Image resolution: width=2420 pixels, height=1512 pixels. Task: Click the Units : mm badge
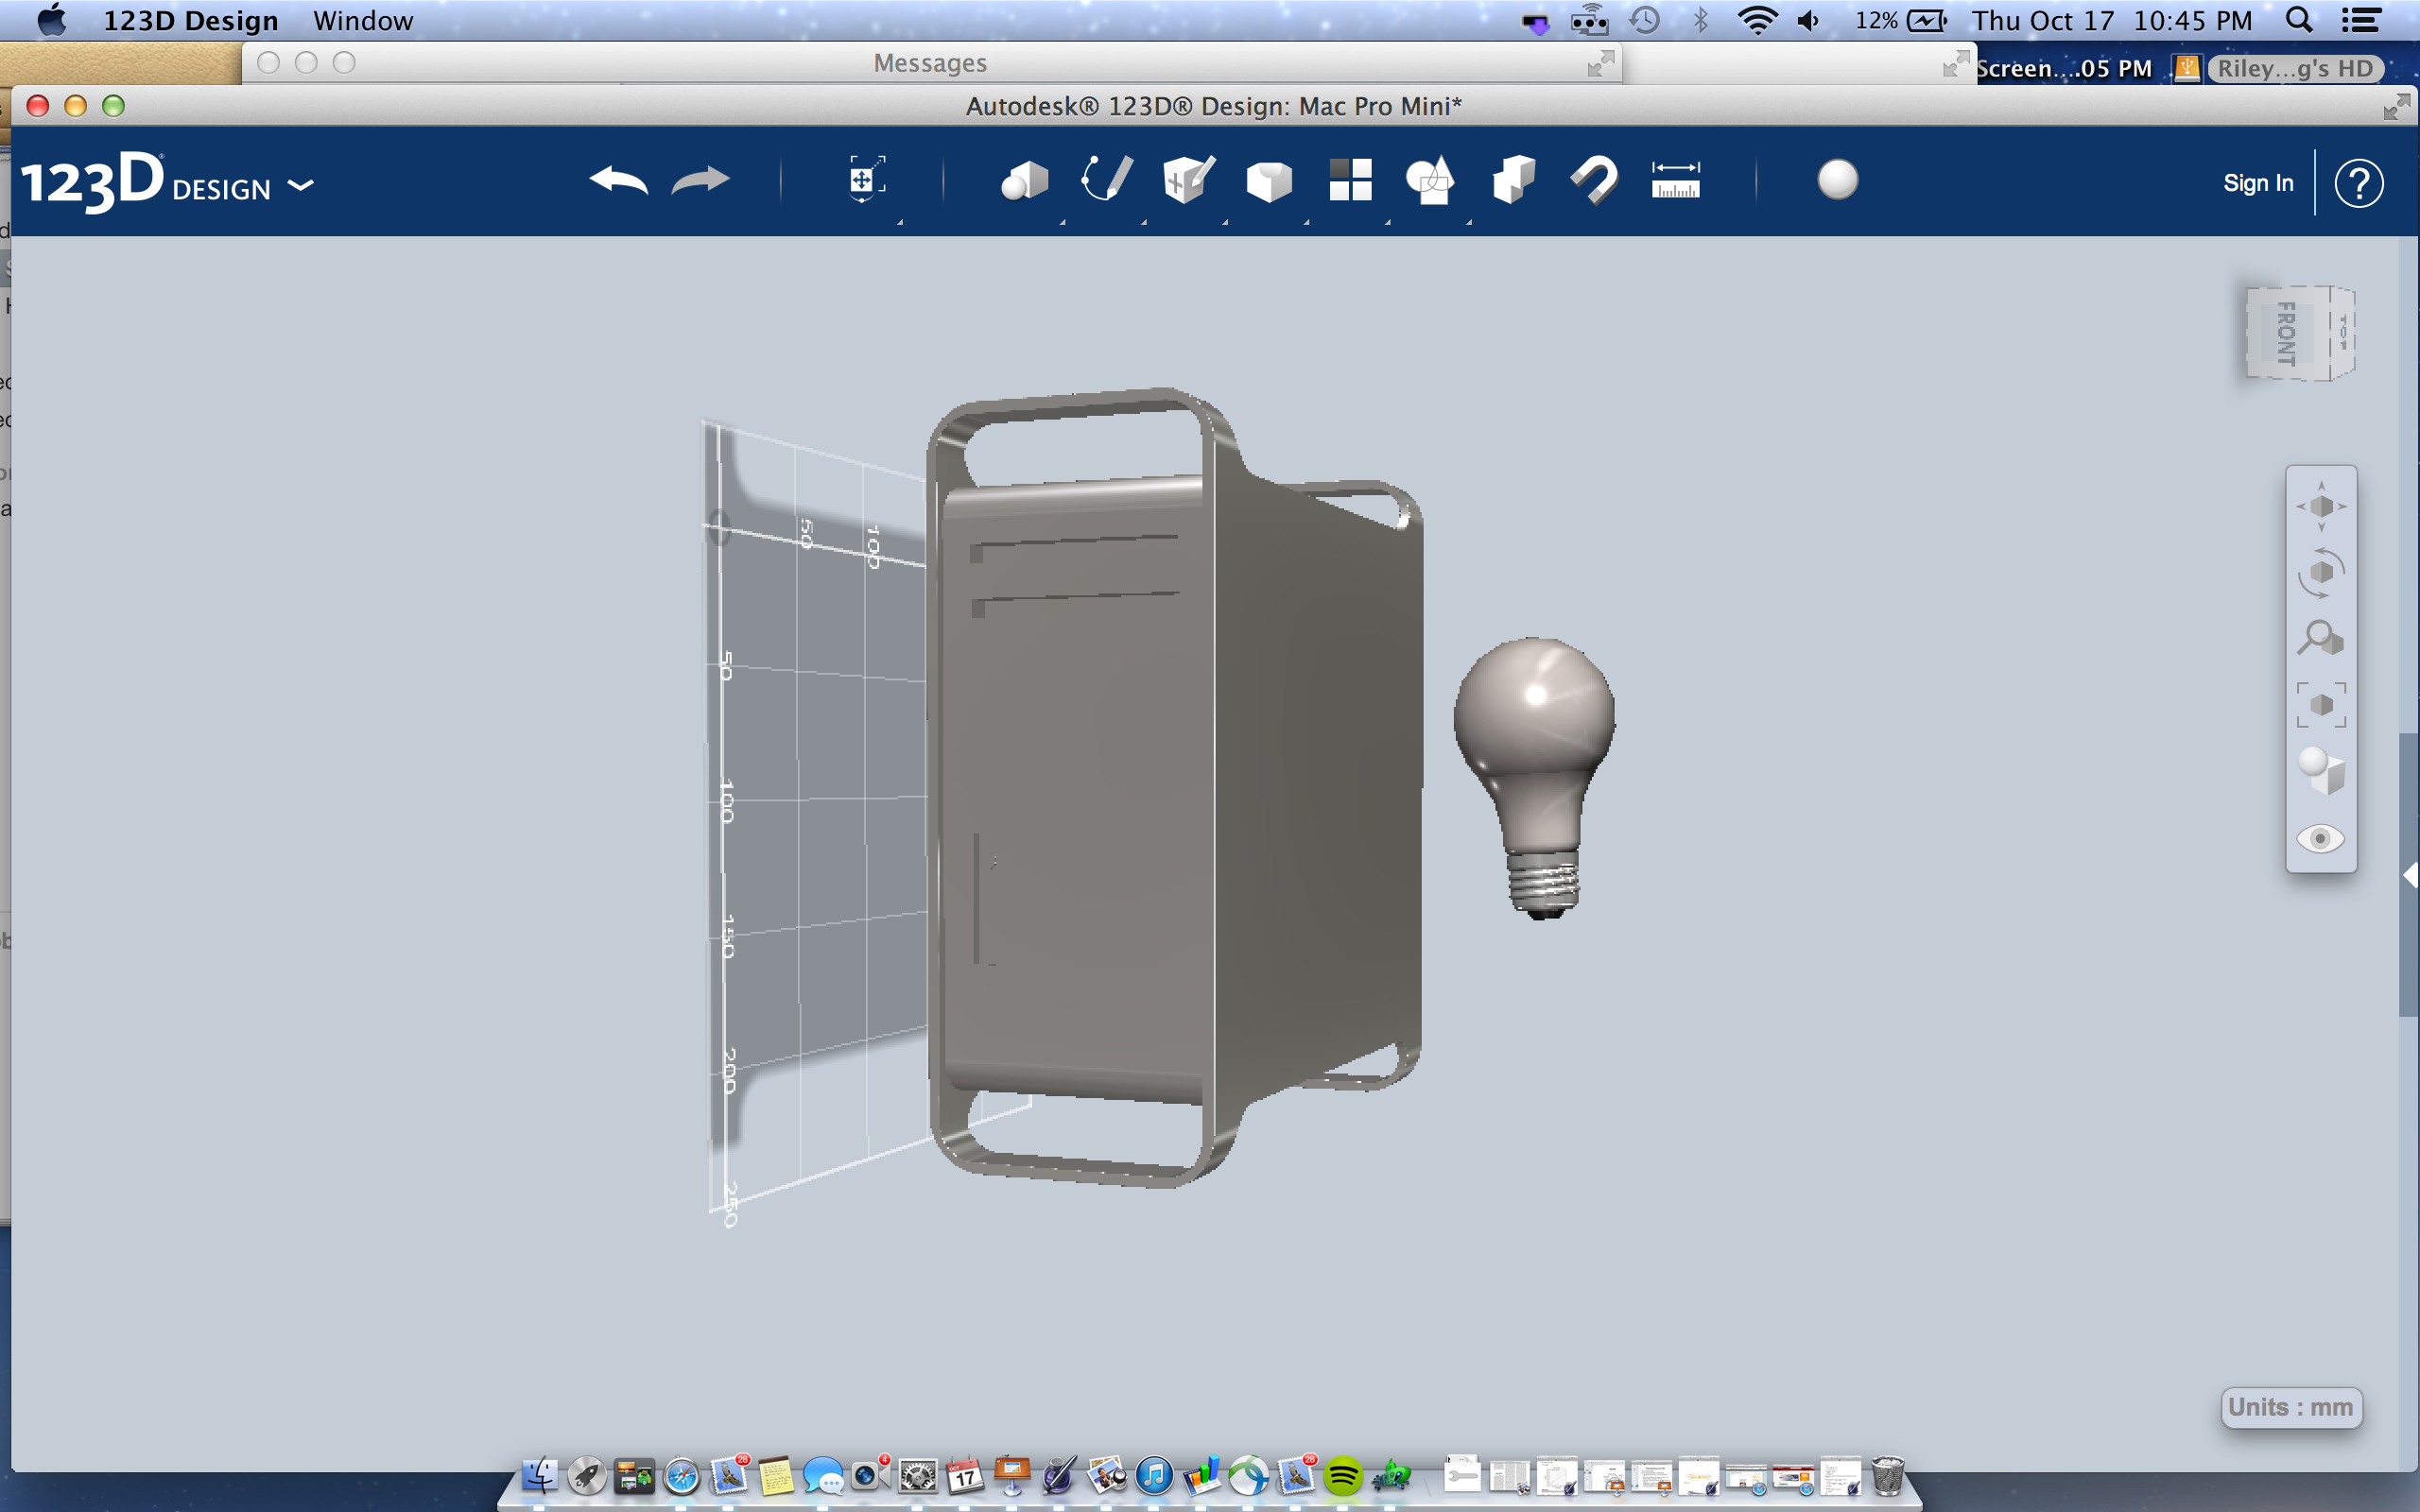[x=2294, y=1407]
